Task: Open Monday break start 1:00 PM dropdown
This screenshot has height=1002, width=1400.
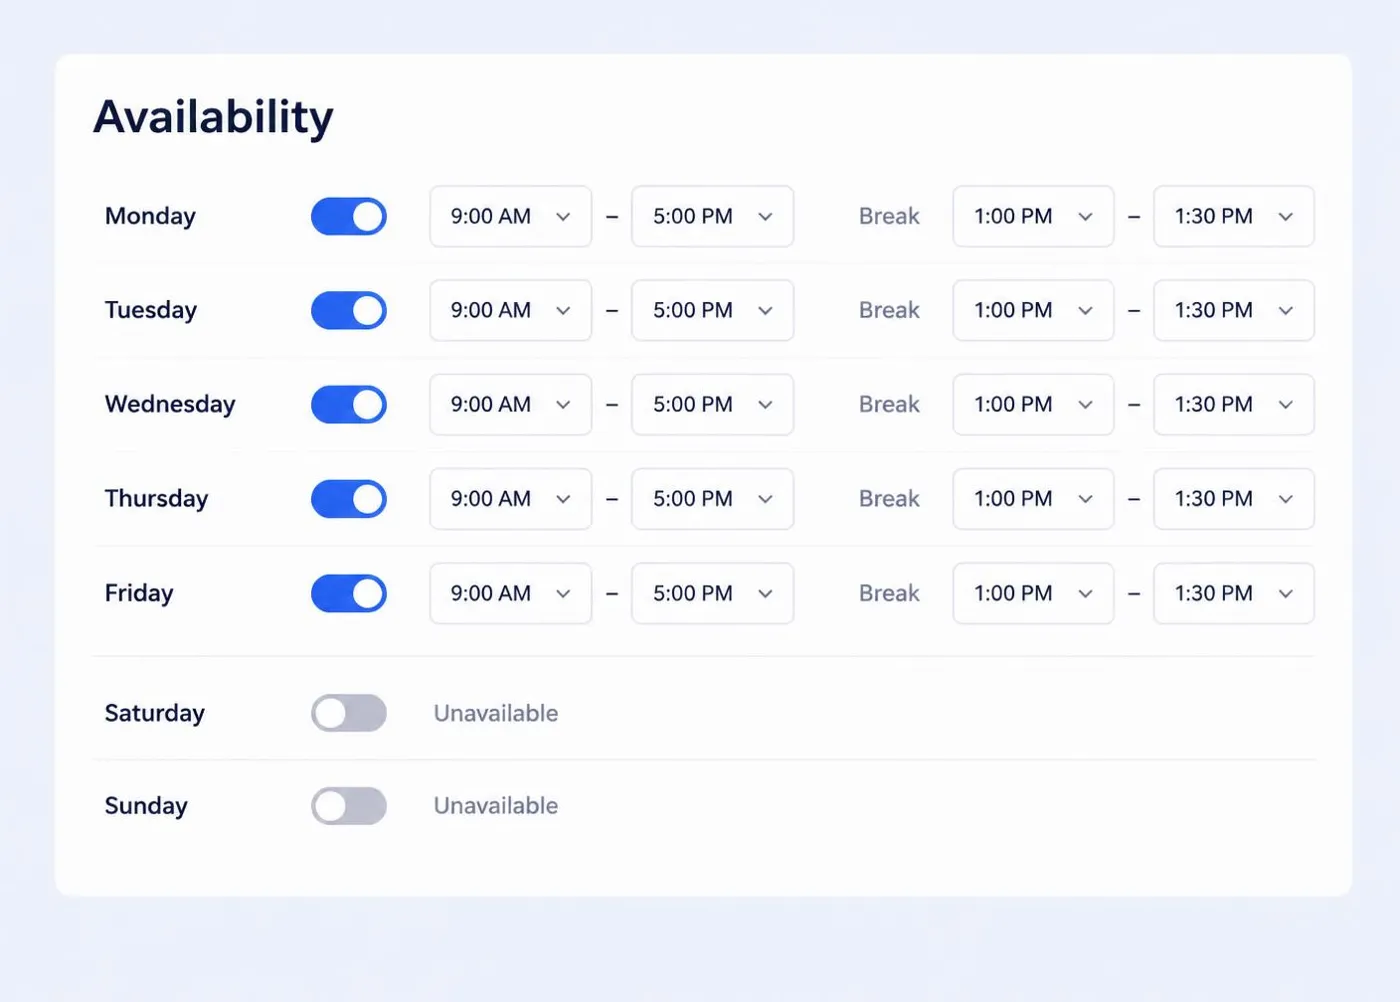Action: tap(1033, 216)
